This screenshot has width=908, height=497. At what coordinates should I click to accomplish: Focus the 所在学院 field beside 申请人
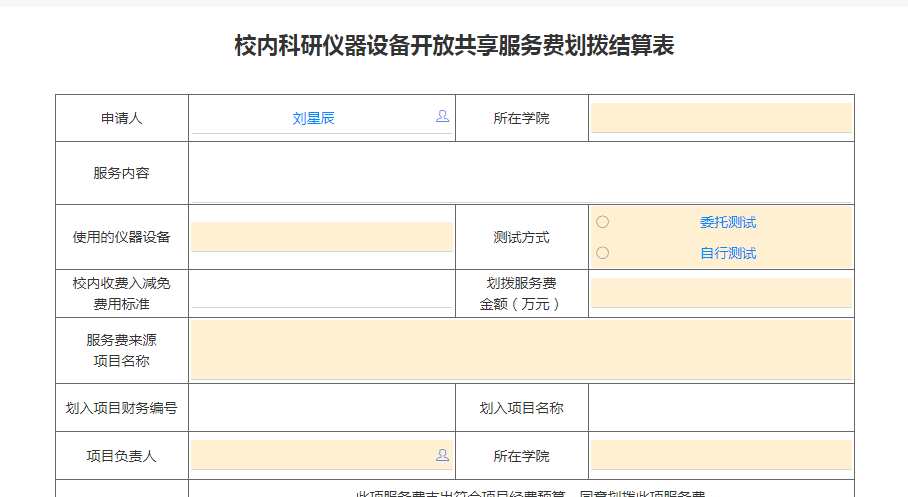pos(721,118)
